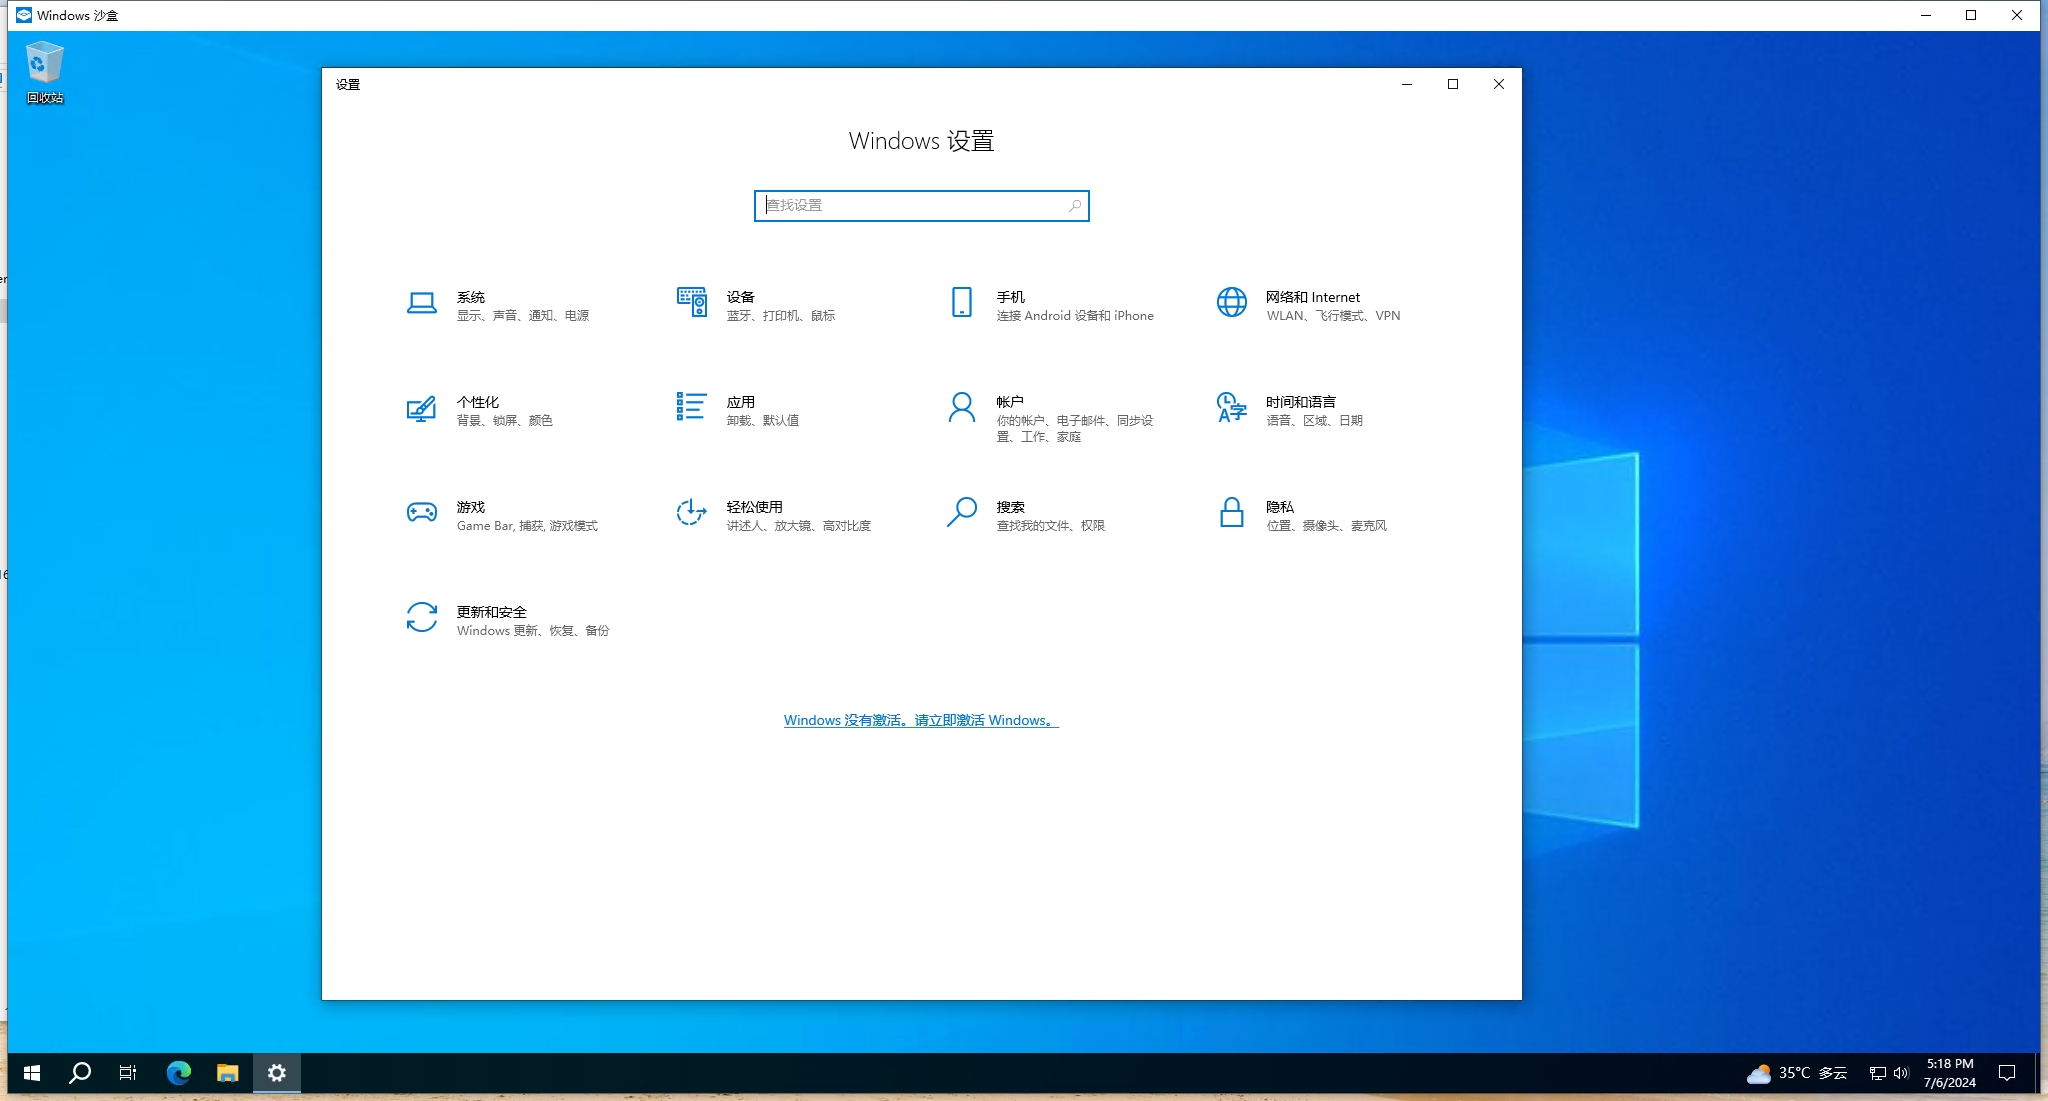Open the Accounts (帐户) person icon
The height and width of the screenshot is (1101, 2048).
pos(961,408)
